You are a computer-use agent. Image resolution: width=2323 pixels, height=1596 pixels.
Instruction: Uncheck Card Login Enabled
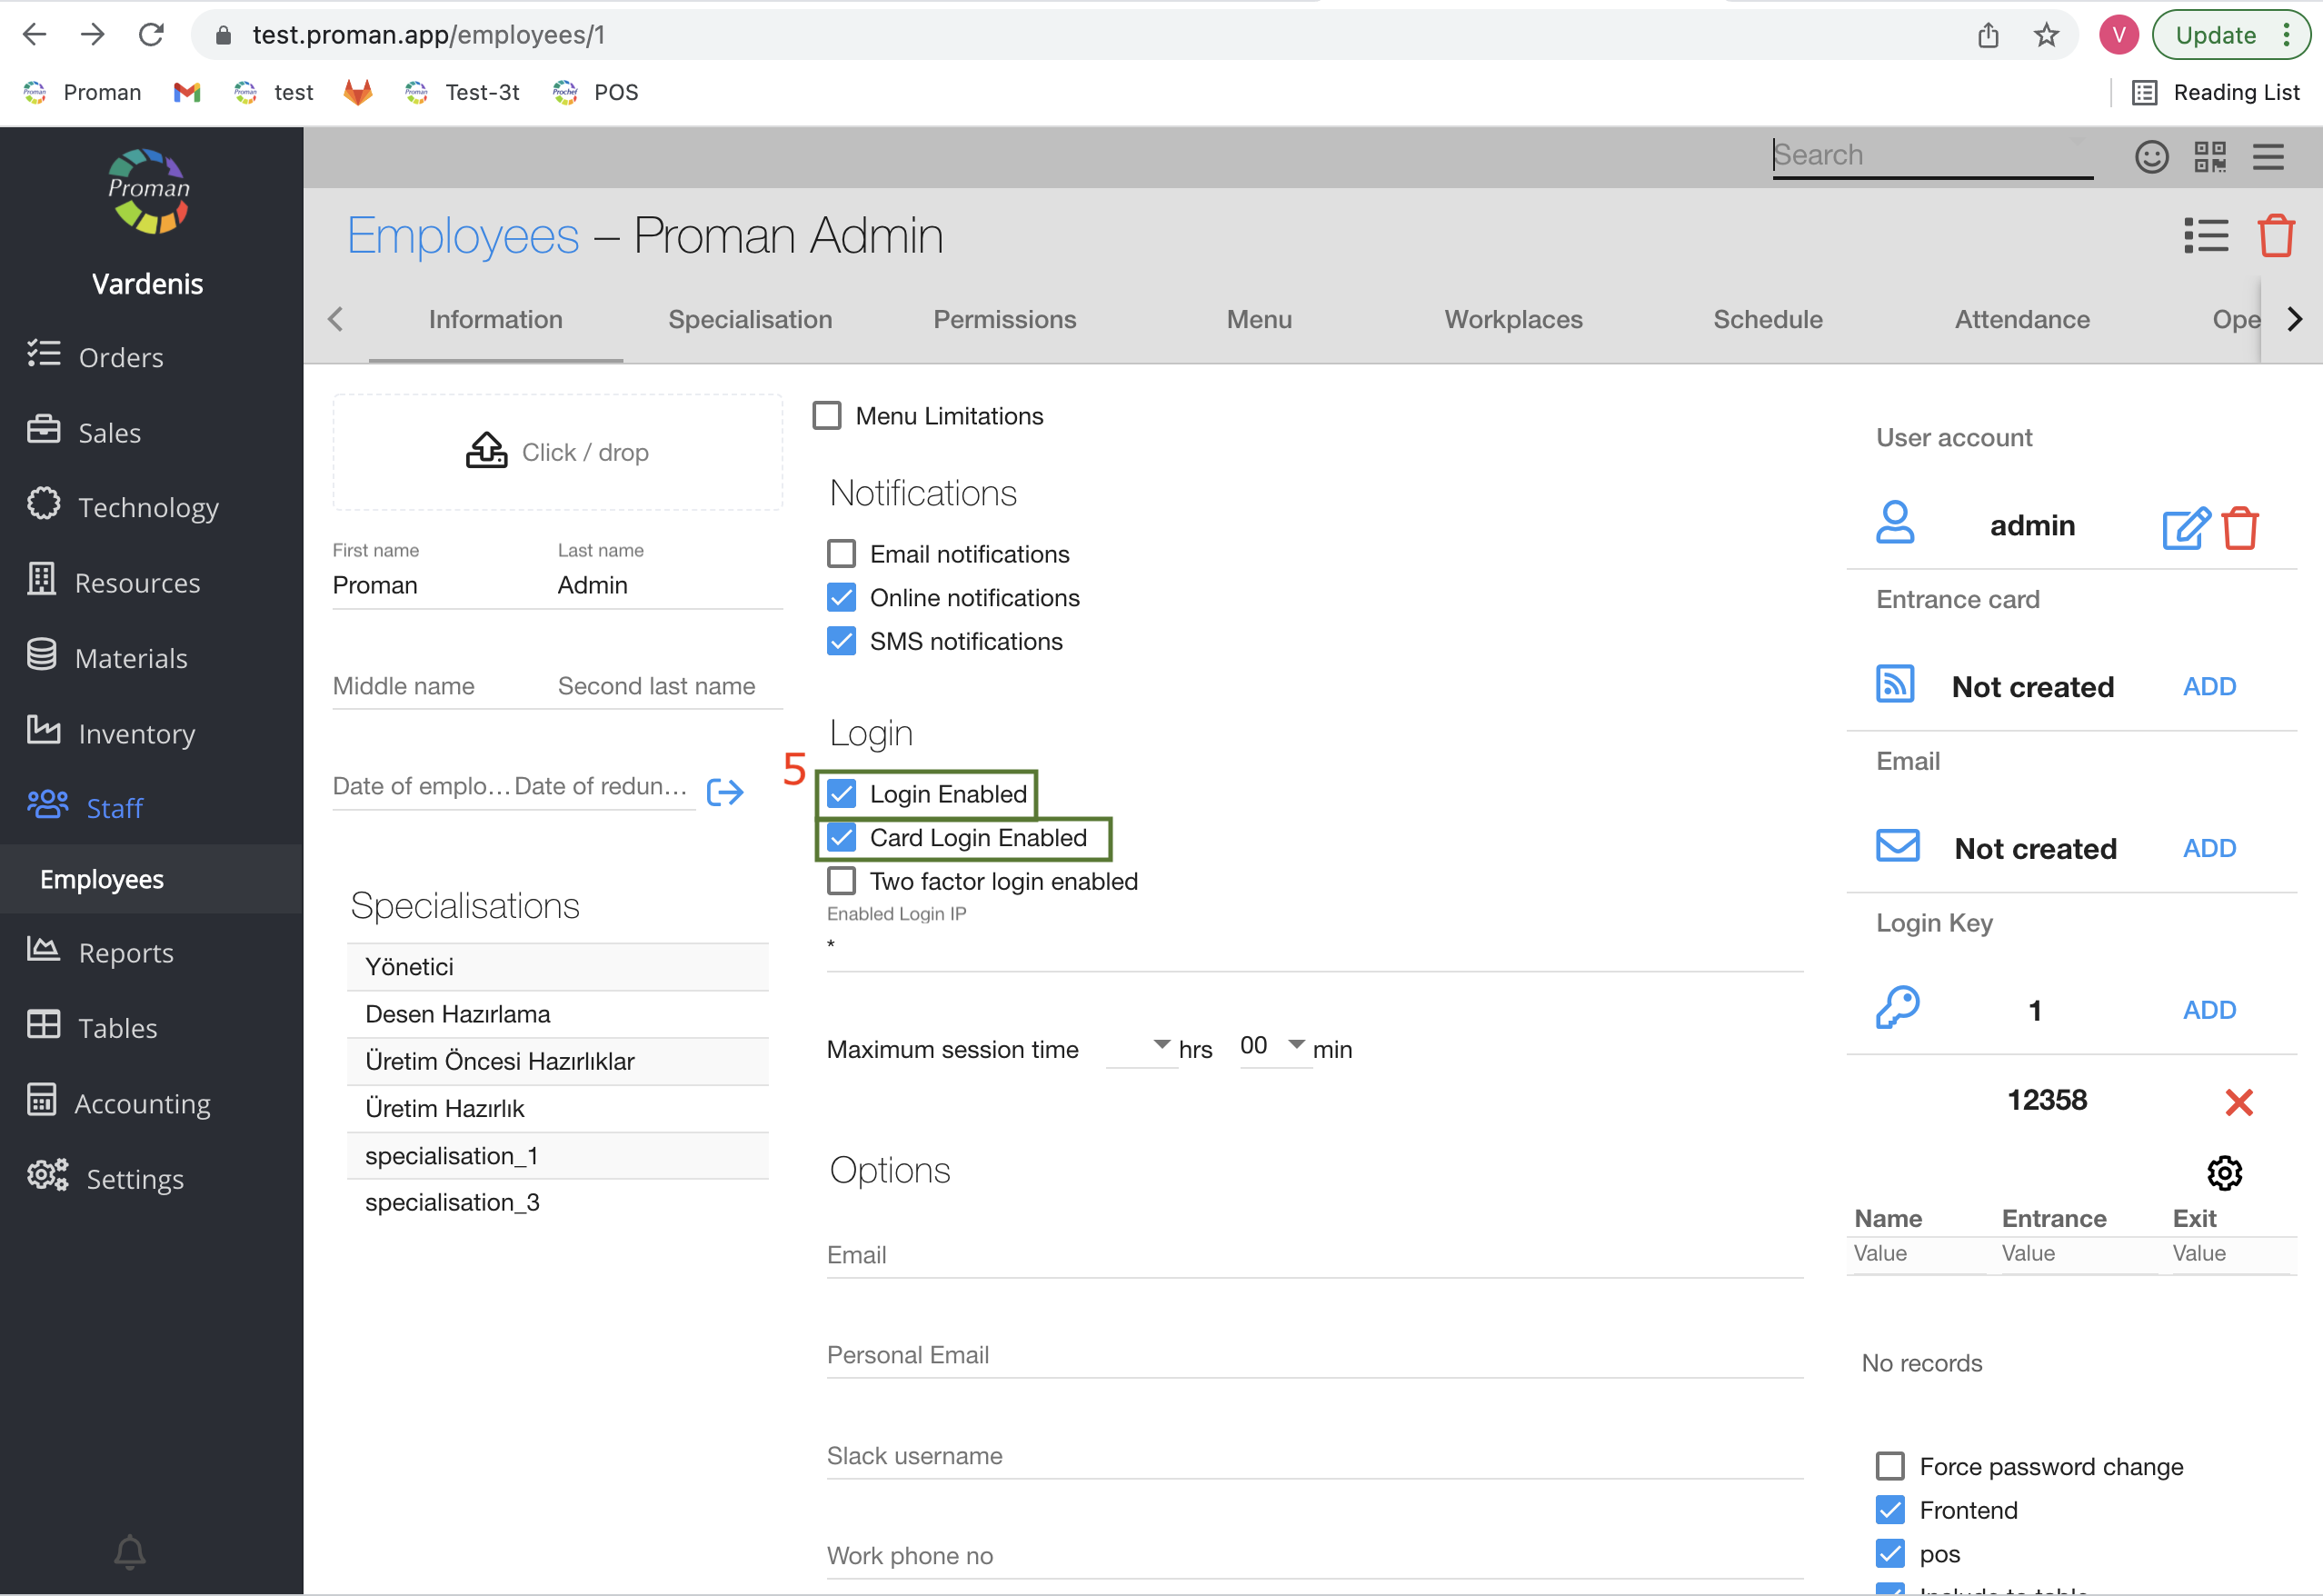tap(842, 838)
